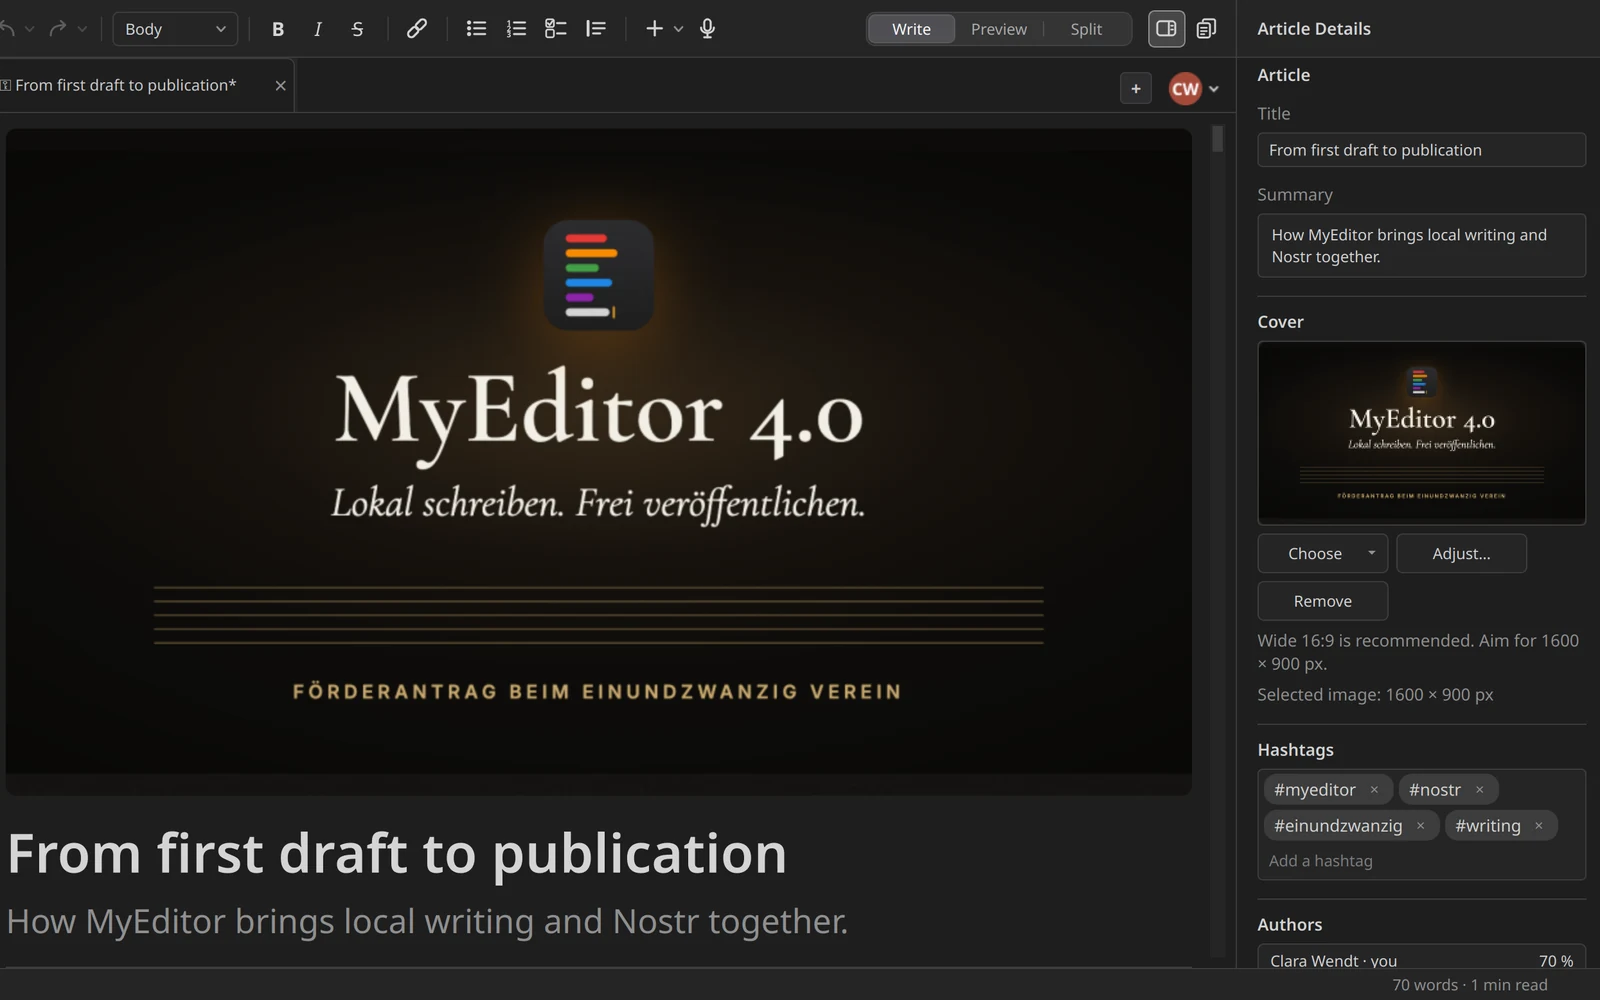
Task: Open the Choose button dropdown arrow
Action: coord(1371,553)
